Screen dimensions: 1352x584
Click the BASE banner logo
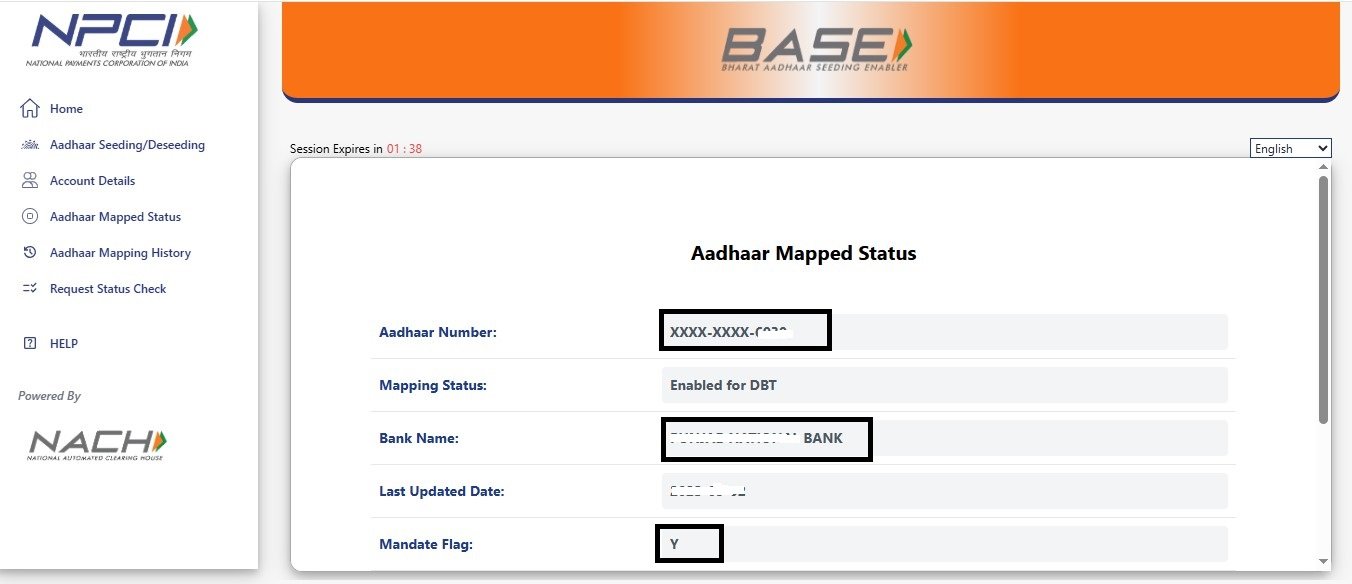click(x=816, y=49)
